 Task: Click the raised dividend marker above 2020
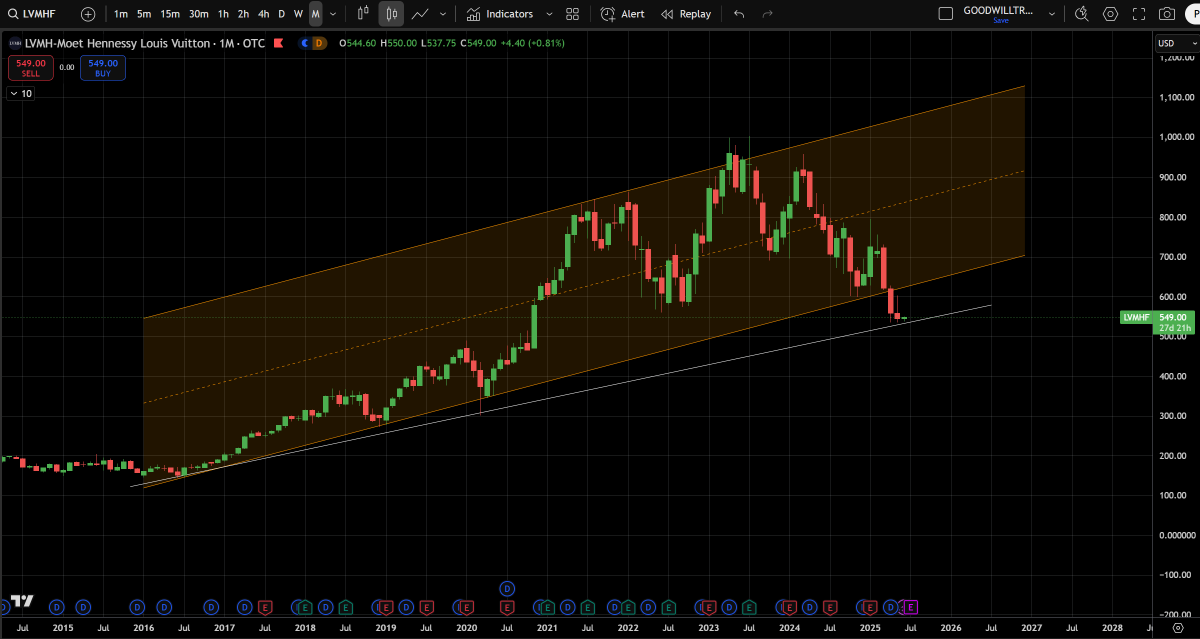508,587
